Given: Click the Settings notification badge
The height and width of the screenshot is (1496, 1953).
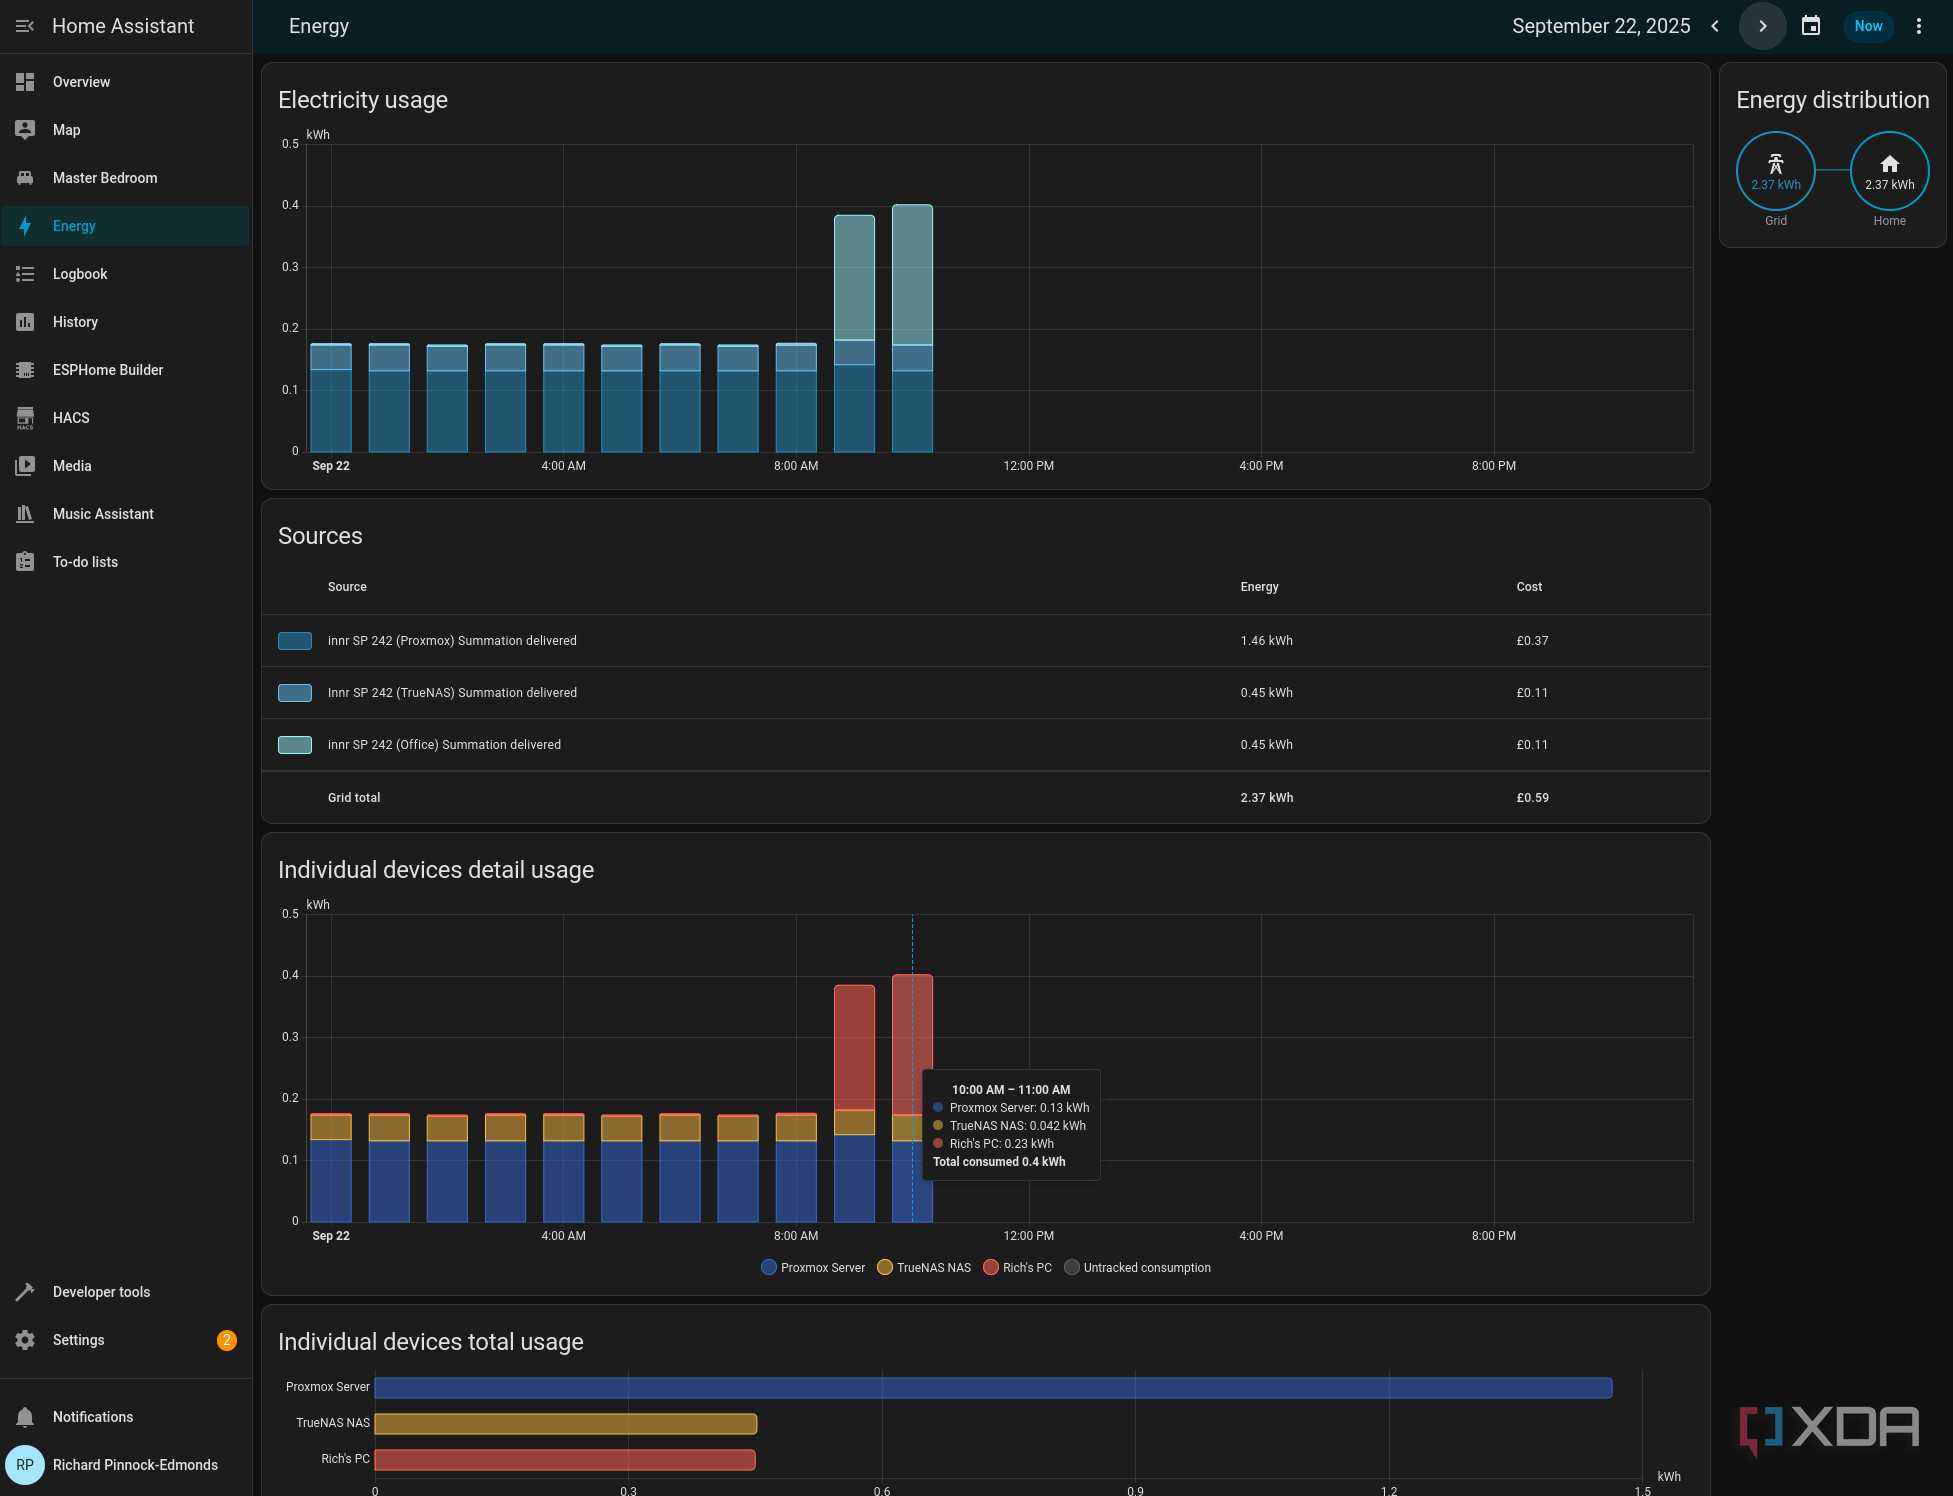Looking at the screenshot, I should [227, 1340].
